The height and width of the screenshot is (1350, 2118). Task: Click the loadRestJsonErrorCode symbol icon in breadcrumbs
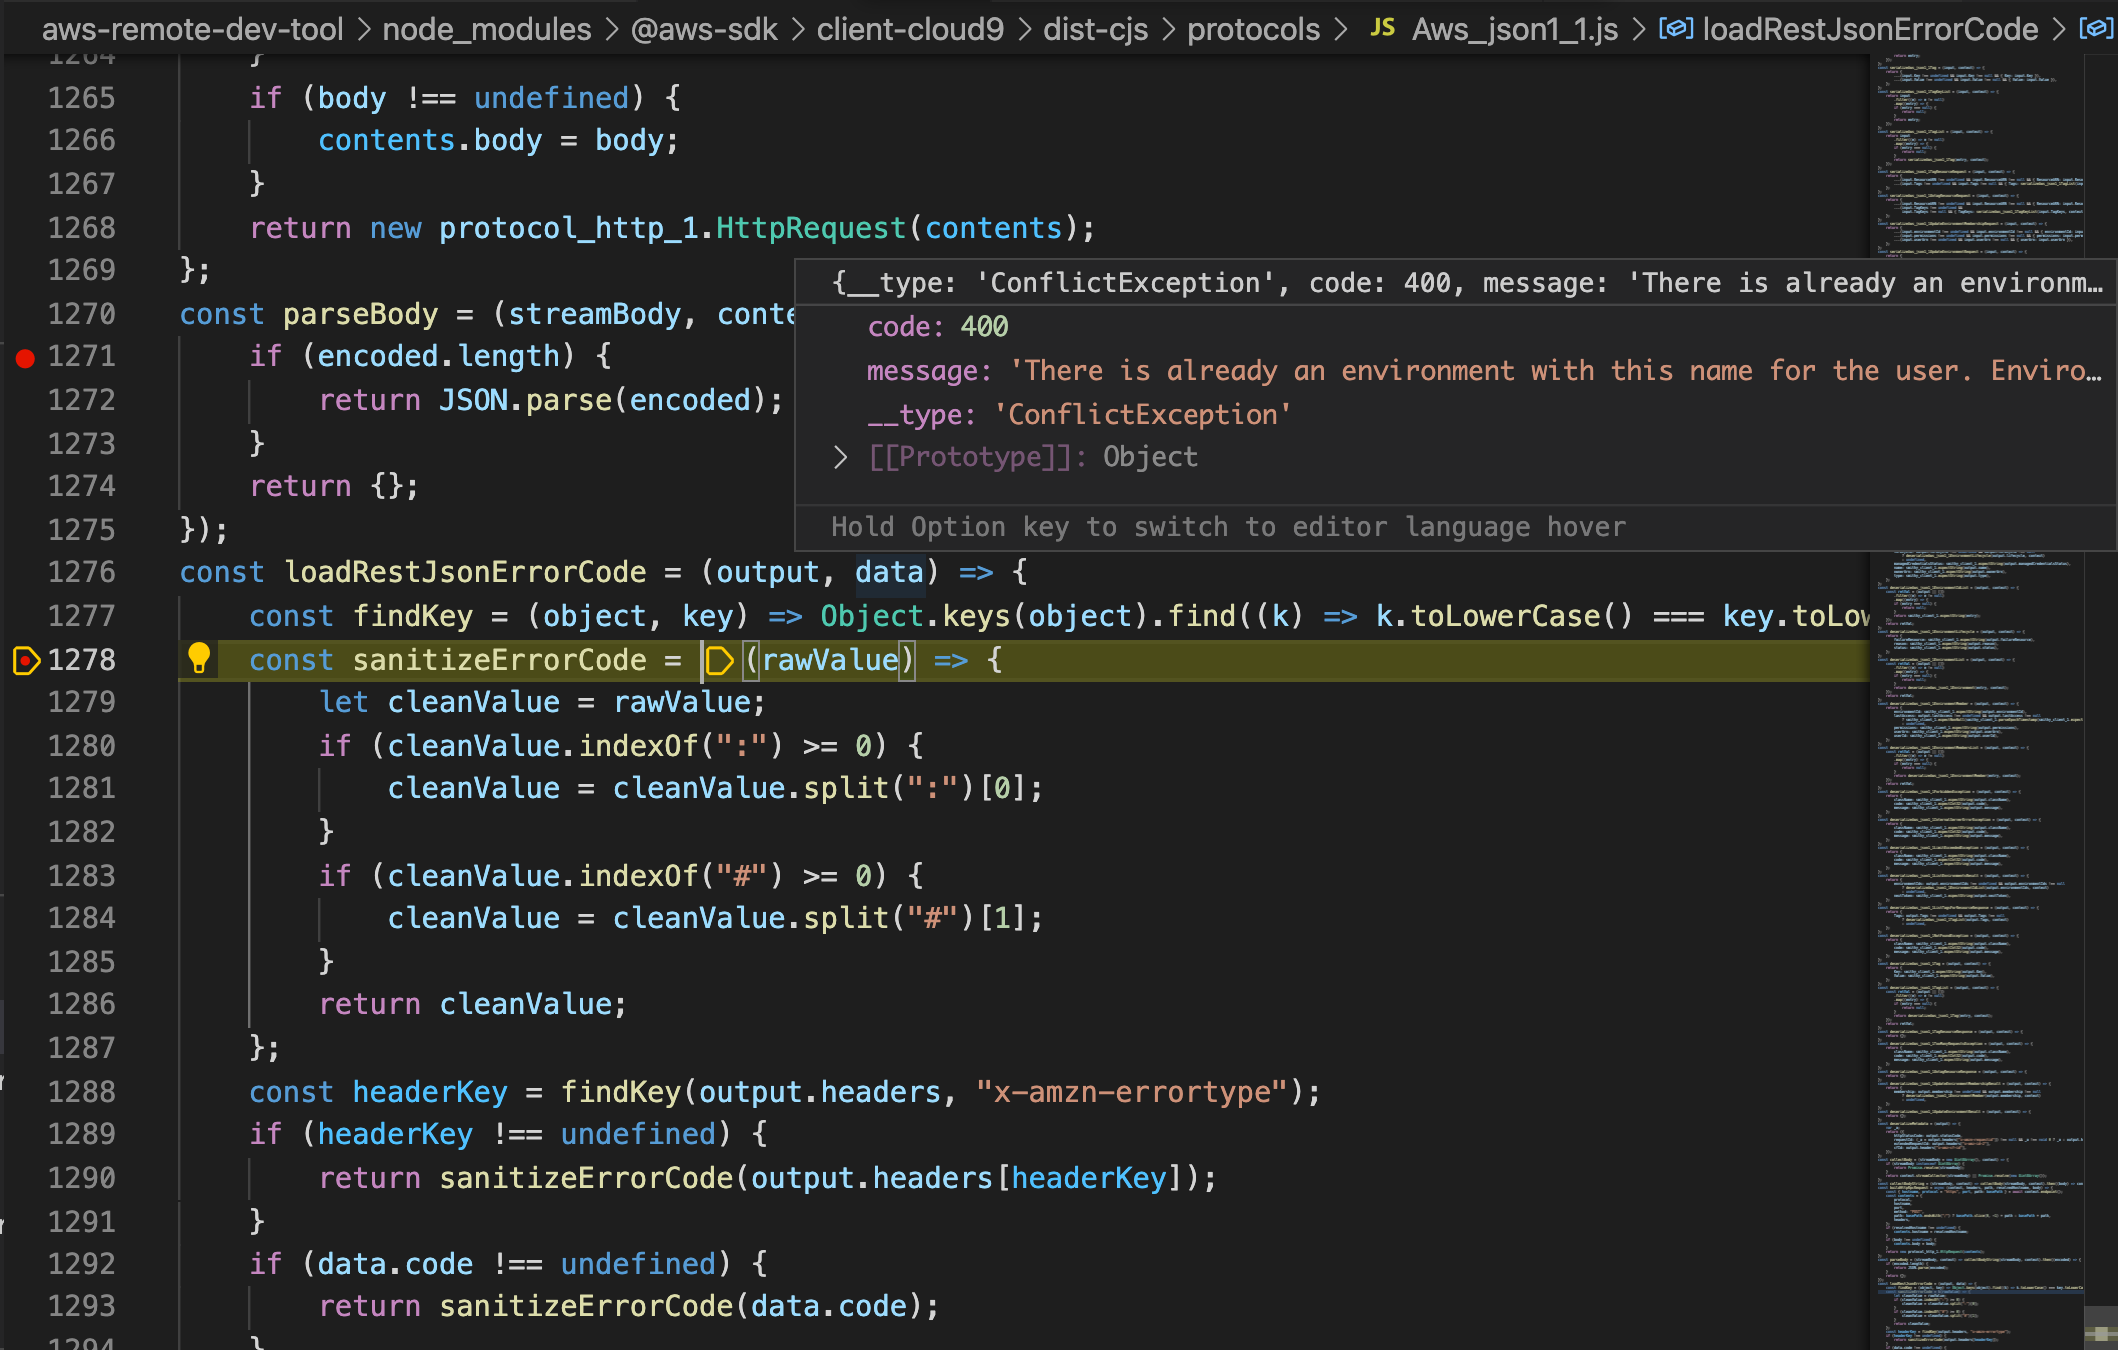[x=1676, y=28]
